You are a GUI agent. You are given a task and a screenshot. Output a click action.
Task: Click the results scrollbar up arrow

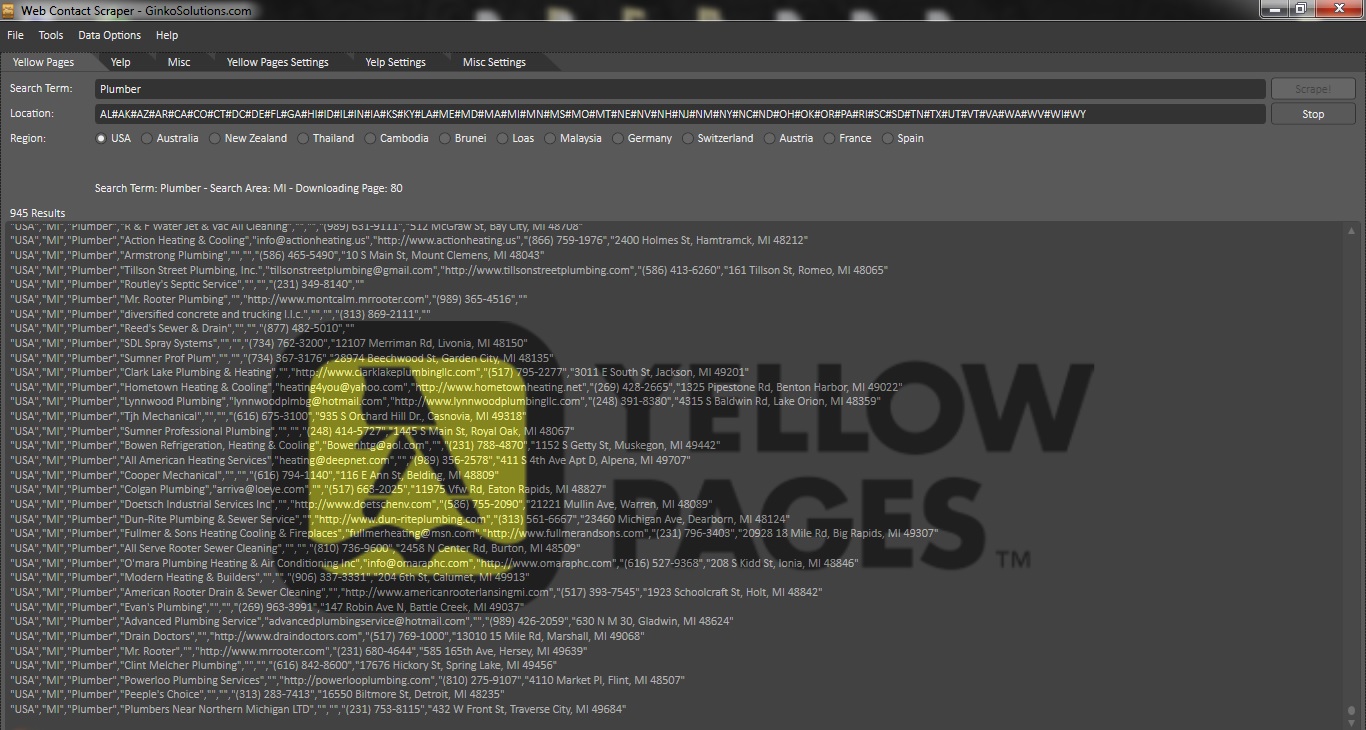pos(1353,232)
